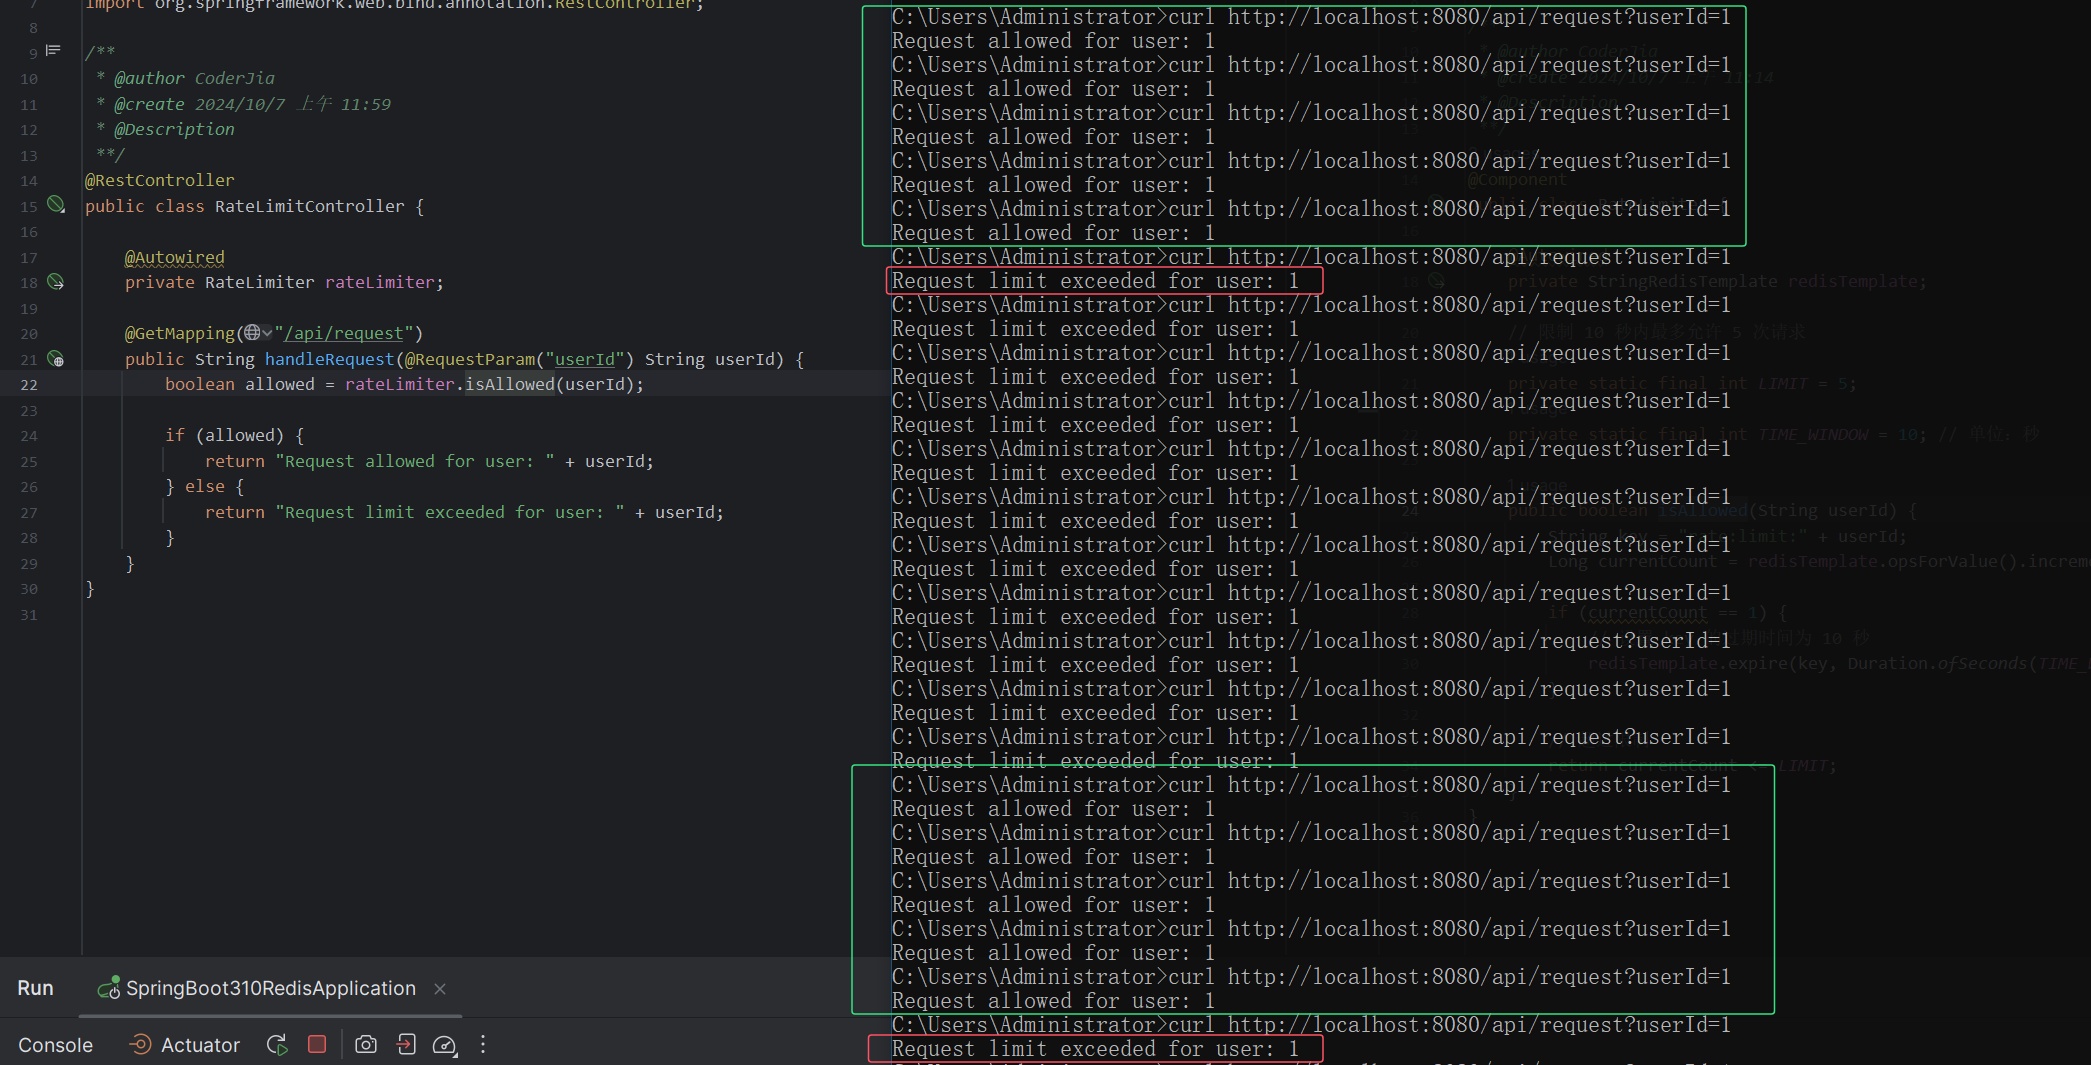The width and height of the screenshot is (2091, 1065).
Task: Click the Rerun application icon
Action: pos(277,1045)
